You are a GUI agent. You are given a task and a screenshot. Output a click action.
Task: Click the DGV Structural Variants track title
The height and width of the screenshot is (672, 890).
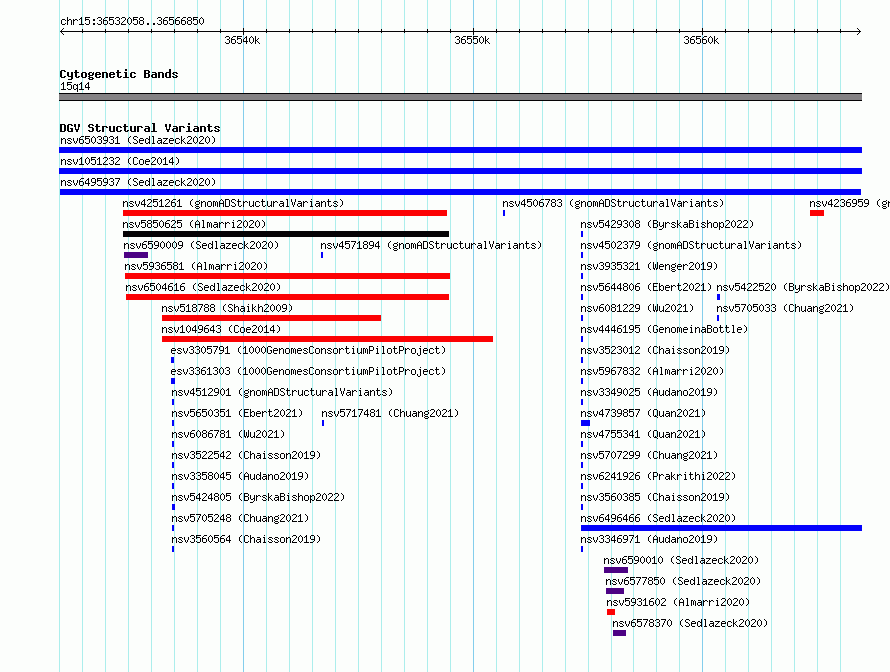pos(140,128)
